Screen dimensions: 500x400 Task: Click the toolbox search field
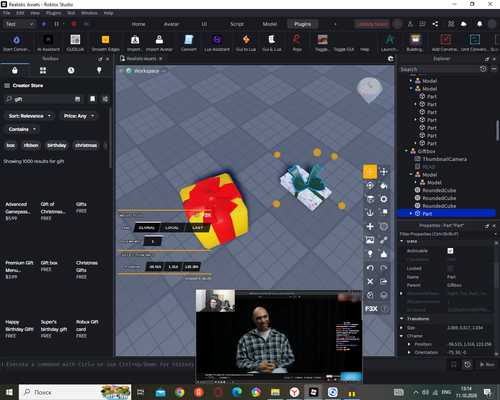coord(42,99)
